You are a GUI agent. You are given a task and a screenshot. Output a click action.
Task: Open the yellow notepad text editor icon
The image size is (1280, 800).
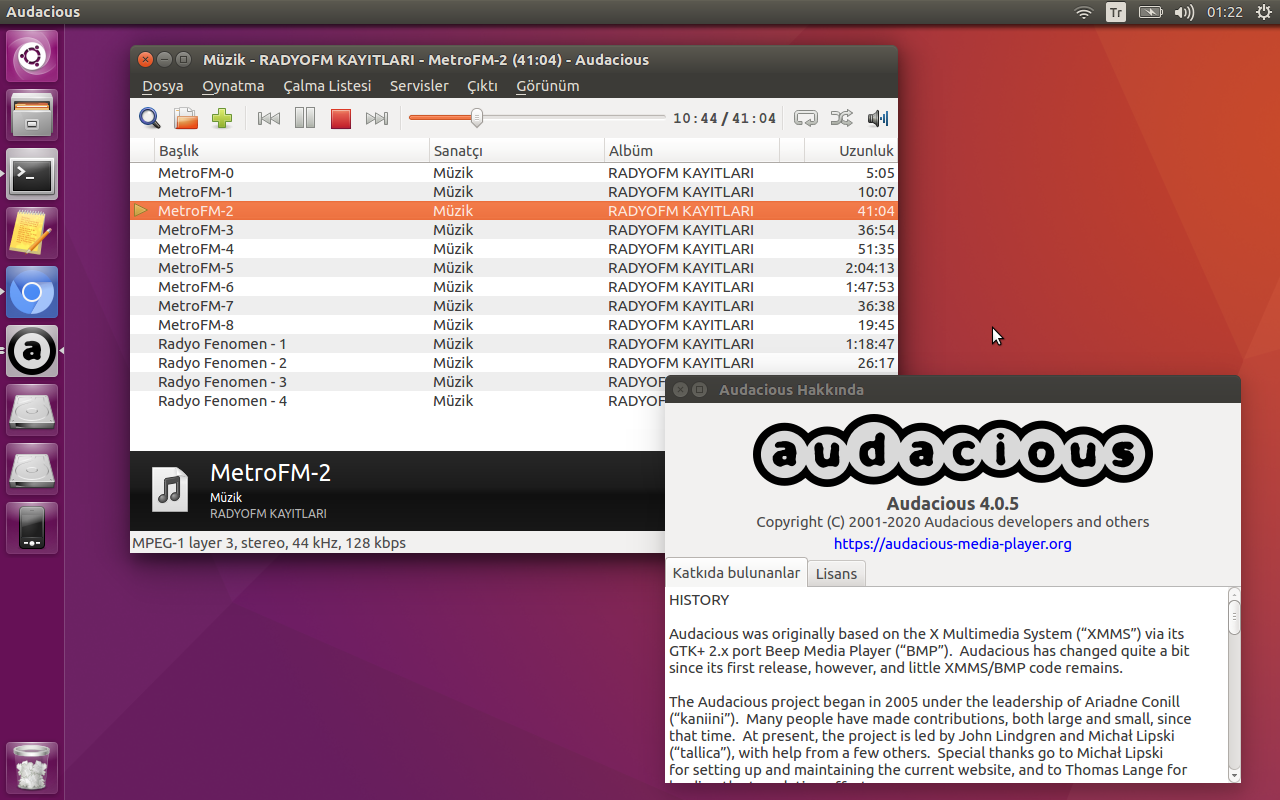[32, 233]
